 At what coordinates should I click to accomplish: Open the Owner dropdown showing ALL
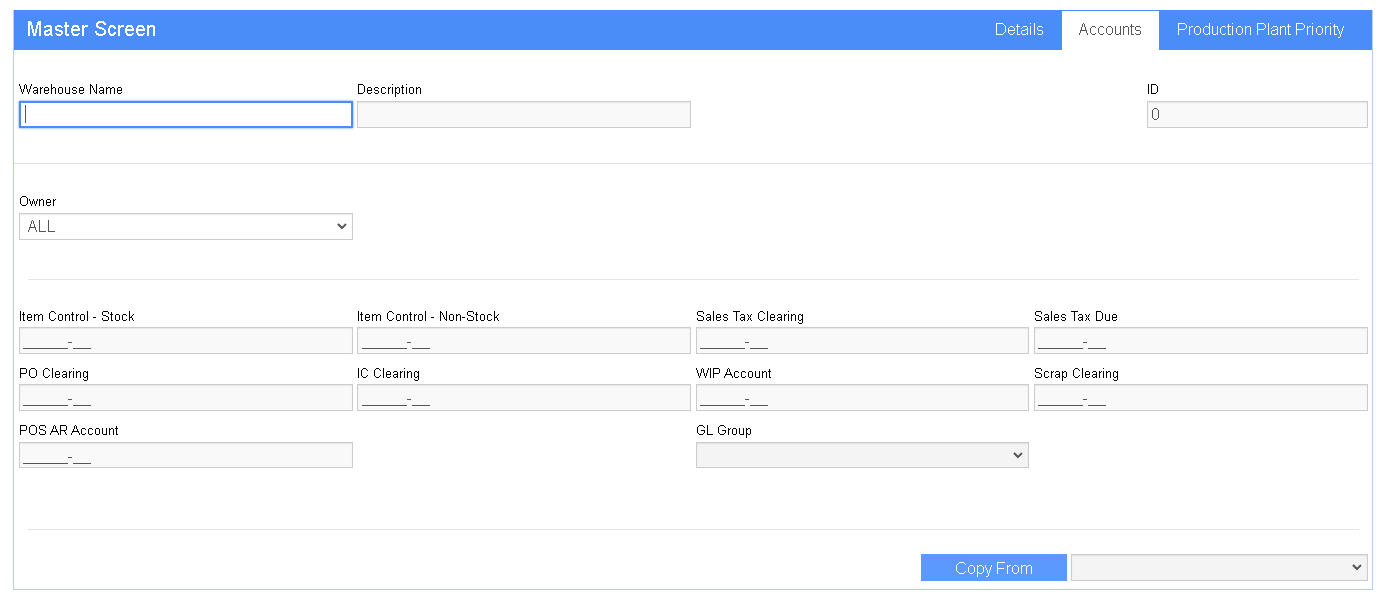click(186, 227)
